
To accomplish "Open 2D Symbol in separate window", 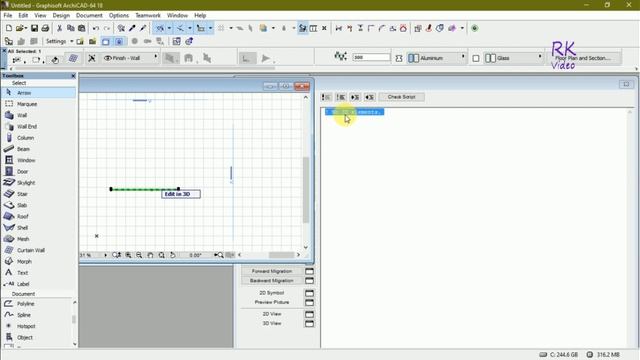I will [x=309, y=293].
